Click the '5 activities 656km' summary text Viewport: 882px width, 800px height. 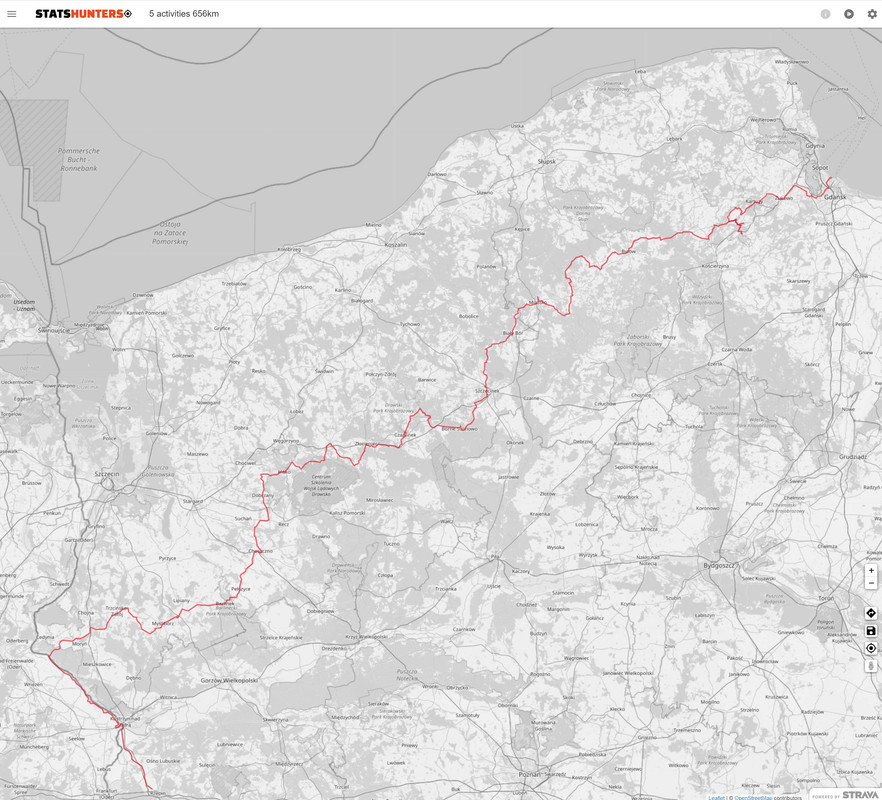point(184,14)
